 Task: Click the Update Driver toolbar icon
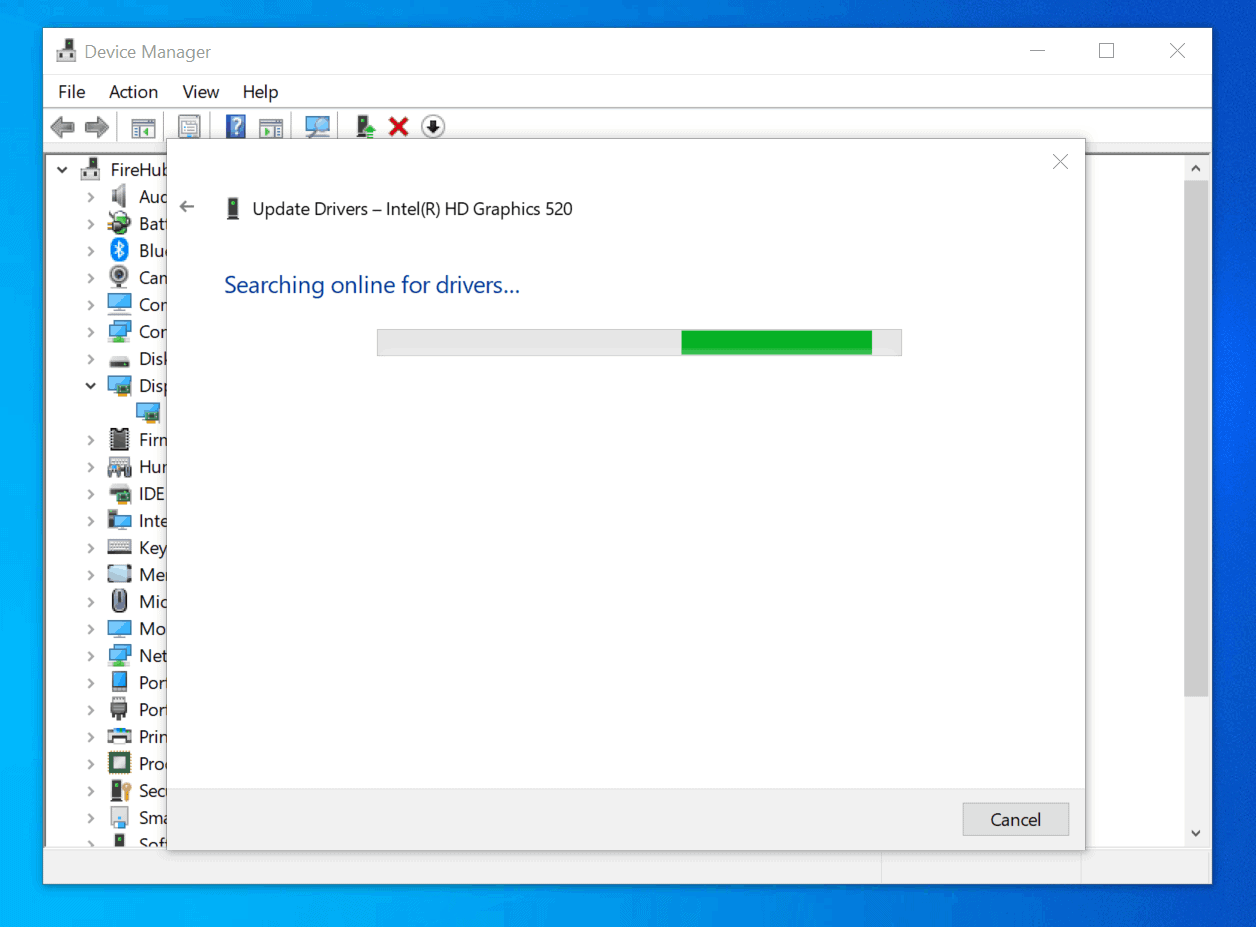(x=362, y=126)
